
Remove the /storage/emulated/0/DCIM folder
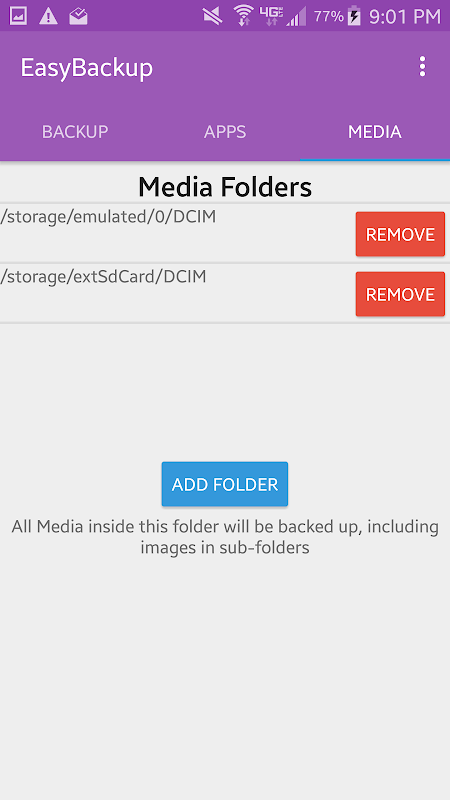coord(400,234)
